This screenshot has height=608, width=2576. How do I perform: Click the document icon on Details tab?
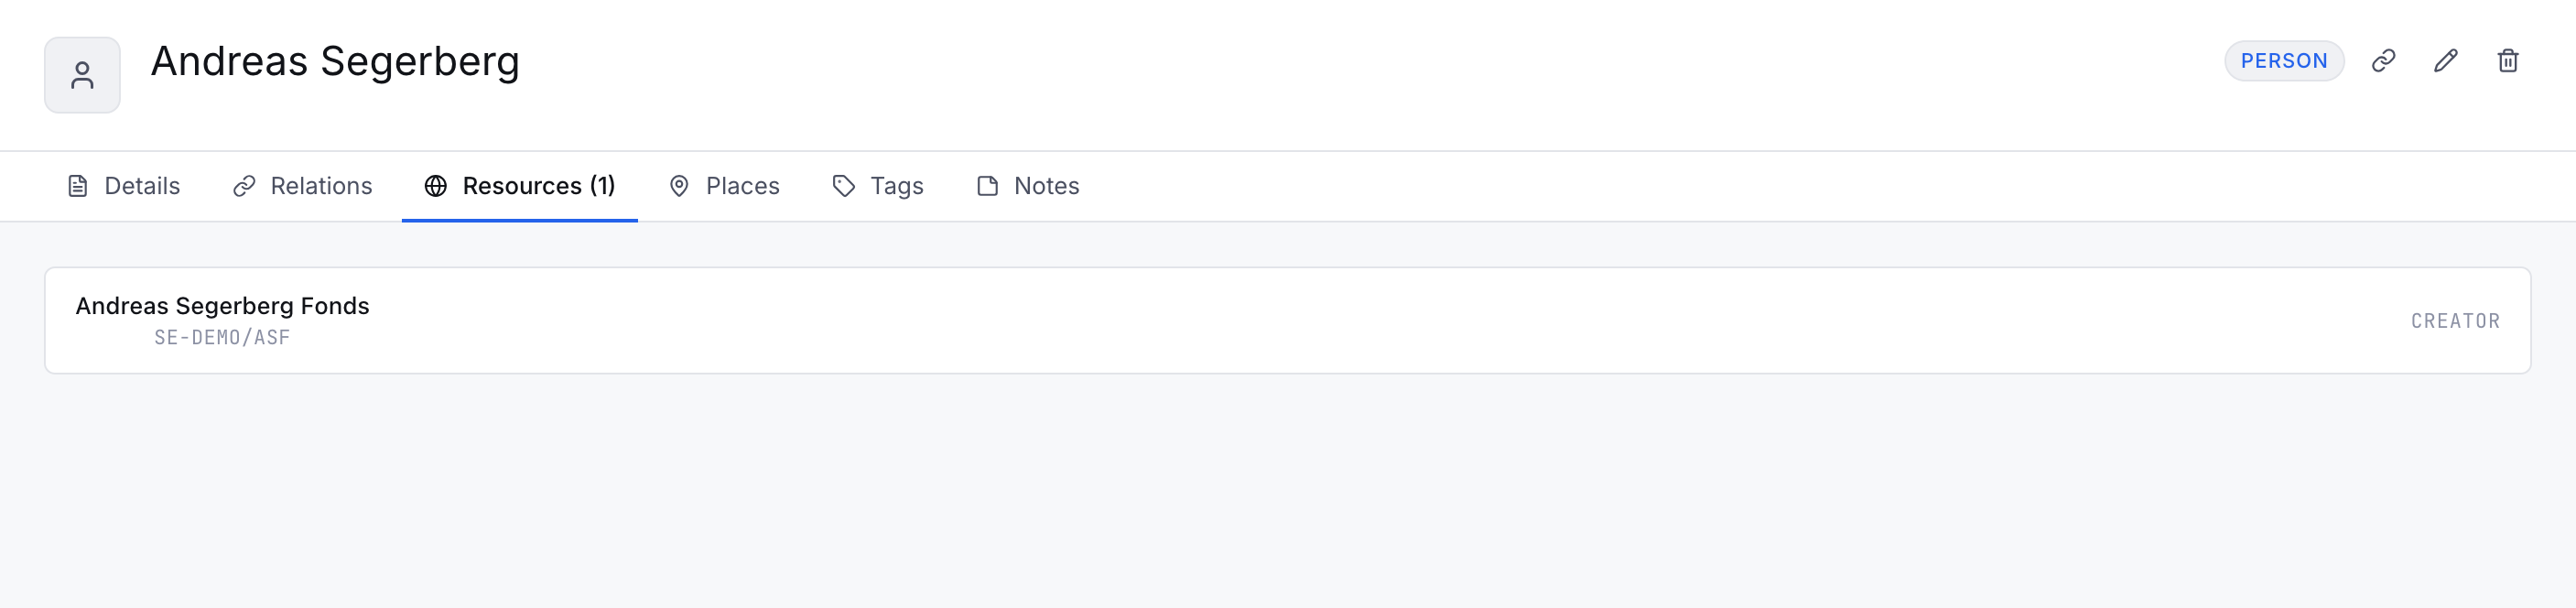point(77,186)
